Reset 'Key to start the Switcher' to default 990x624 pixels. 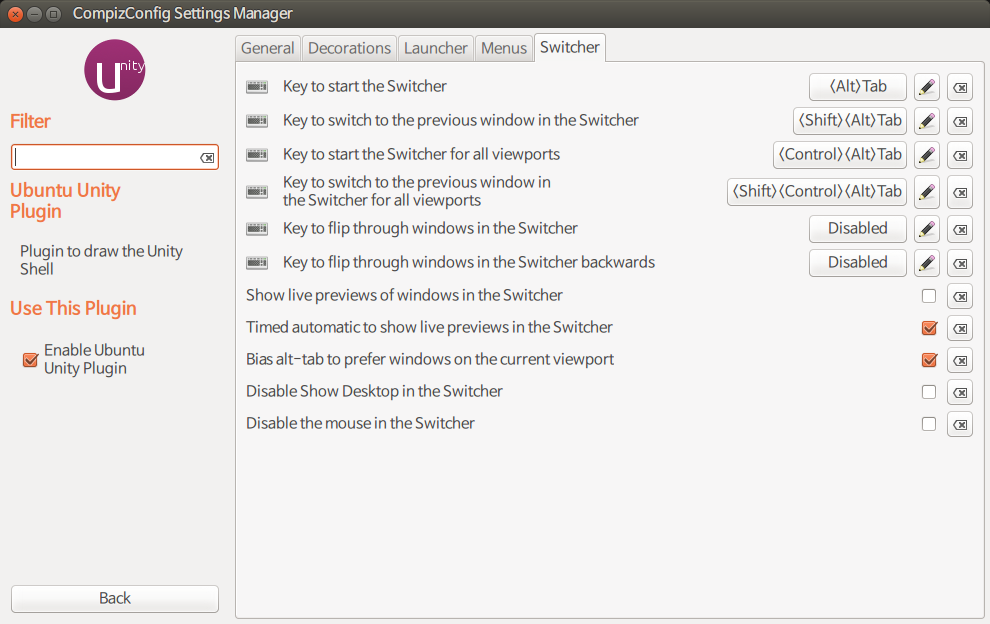[x=960, y=87]
